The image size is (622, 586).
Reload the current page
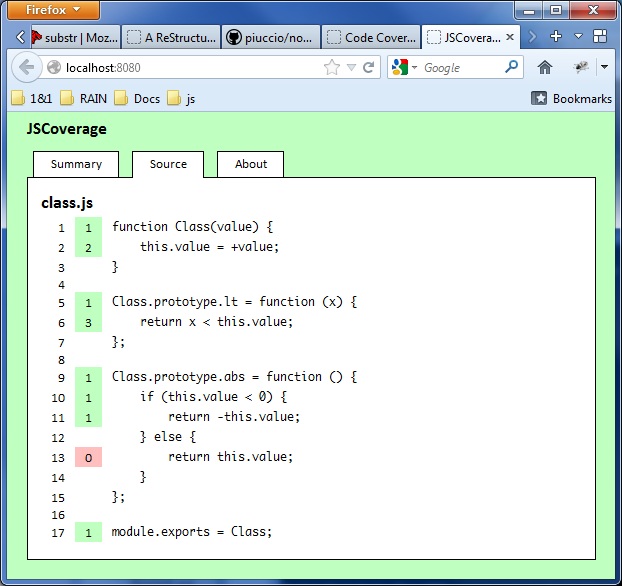click(x=369, y=67)
